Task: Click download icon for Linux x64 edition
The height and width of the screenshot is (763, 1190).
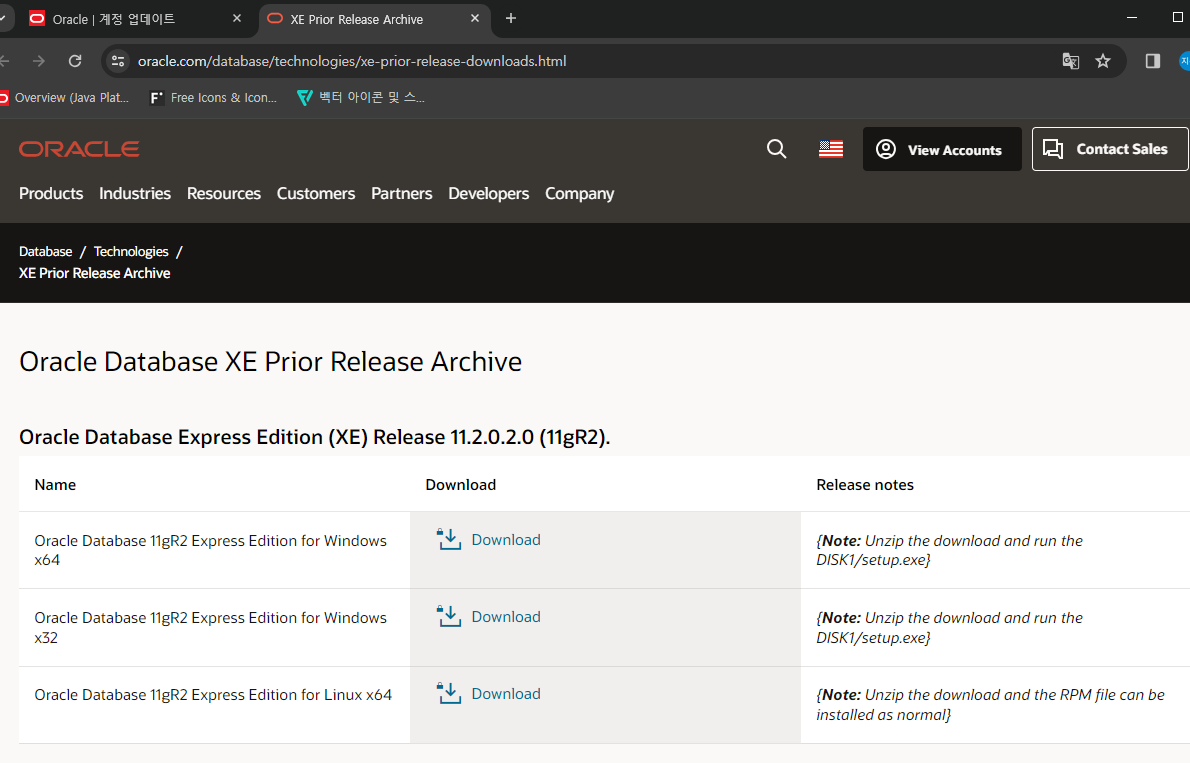Action: pos(449,692)
